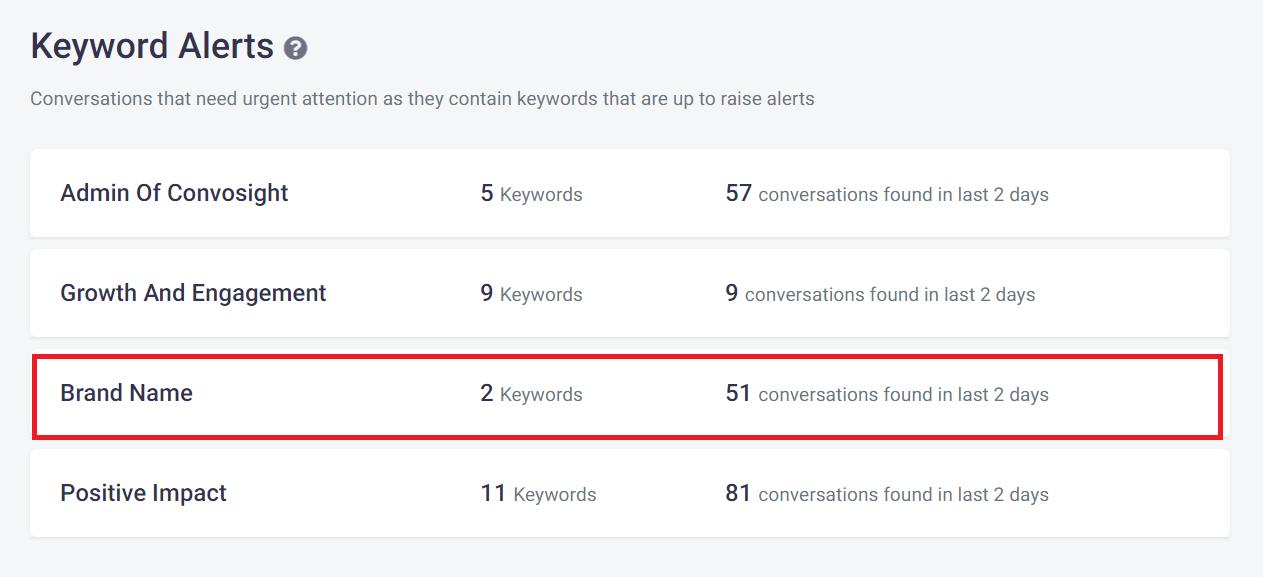View the 5 Keywords for Admin Of Convosight
Screen dimensions: 1263x577
[532, 195]
